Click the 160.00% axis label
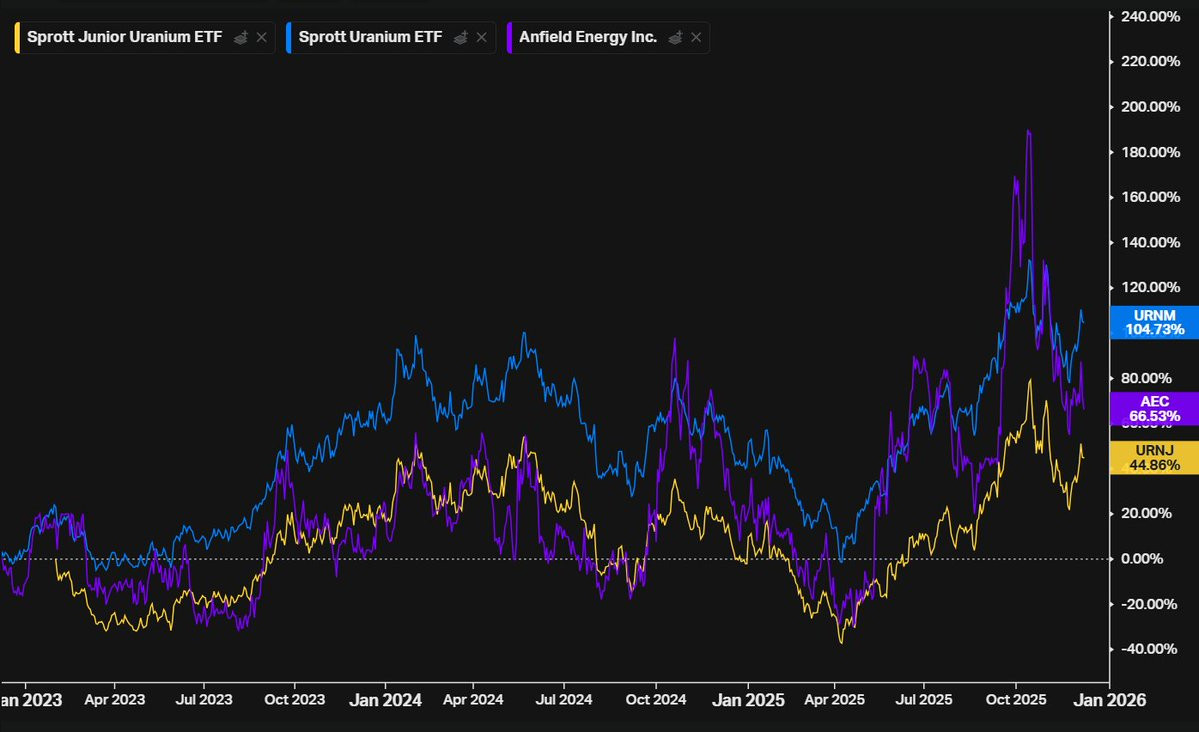 click(x=1150, y=197)
